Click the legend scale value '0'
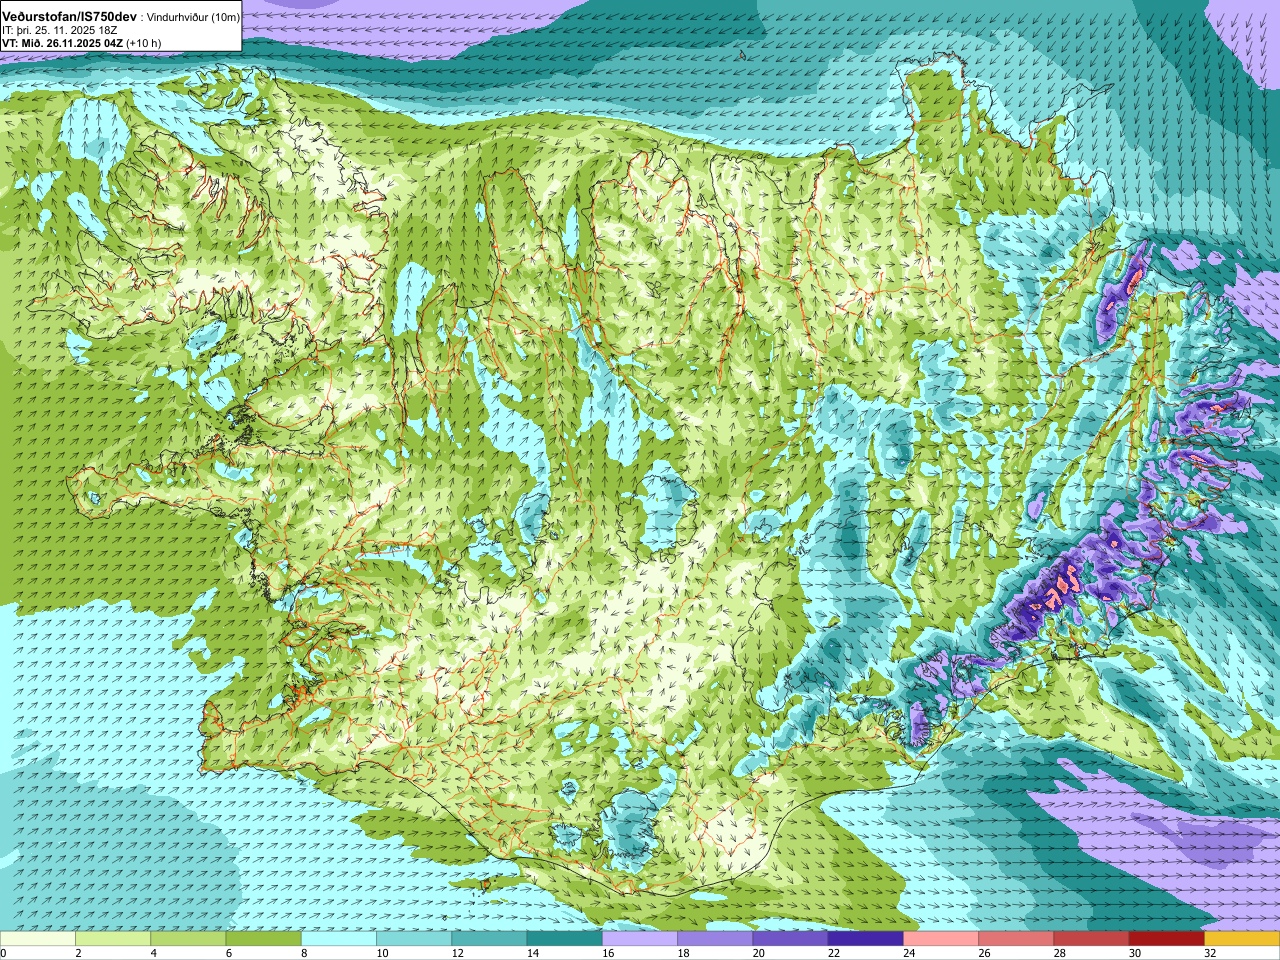Screen dimensions: 1280x960 click(x=3, y=953)
